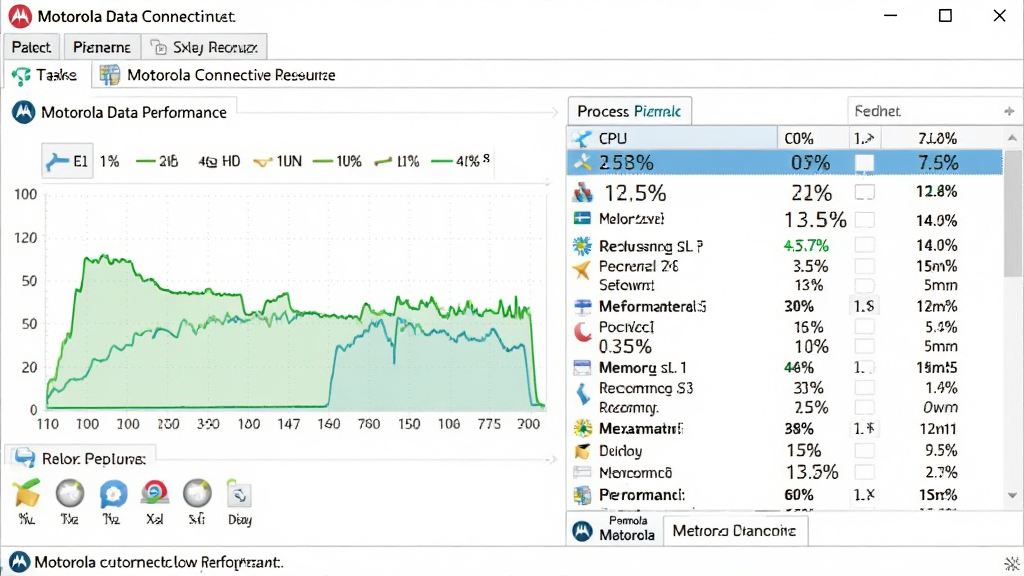Image resolution: width=1024 pixels, height=576 pixels.
Task: Sort by the 71.8% column header
Action: coord(938,138)
